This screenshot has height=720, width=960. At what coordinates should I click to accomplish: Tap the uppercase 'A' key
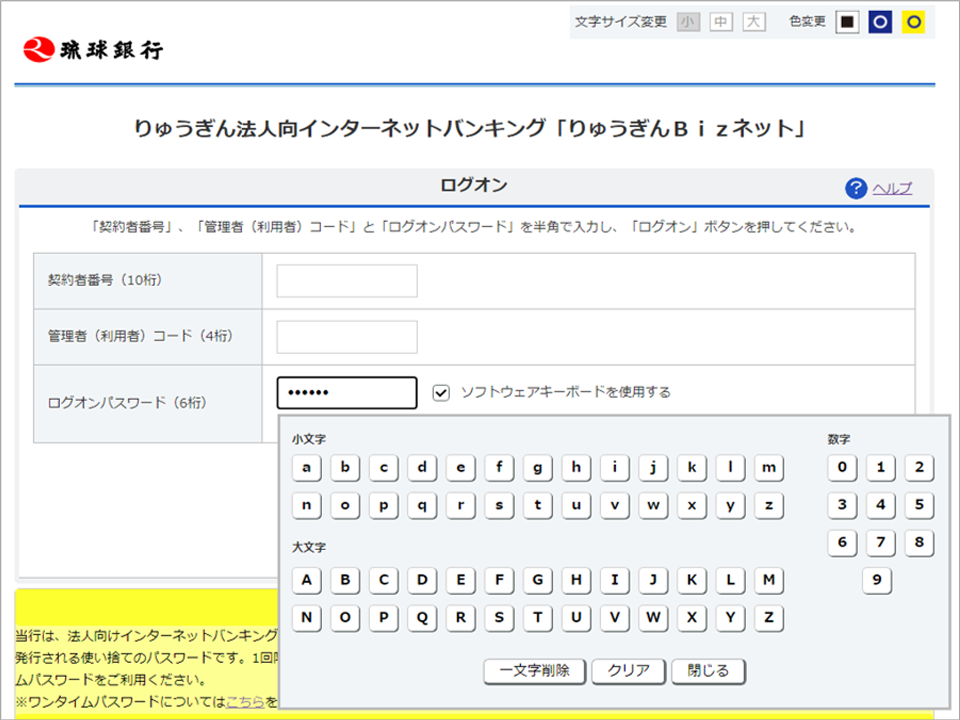[x=307, y=580]
